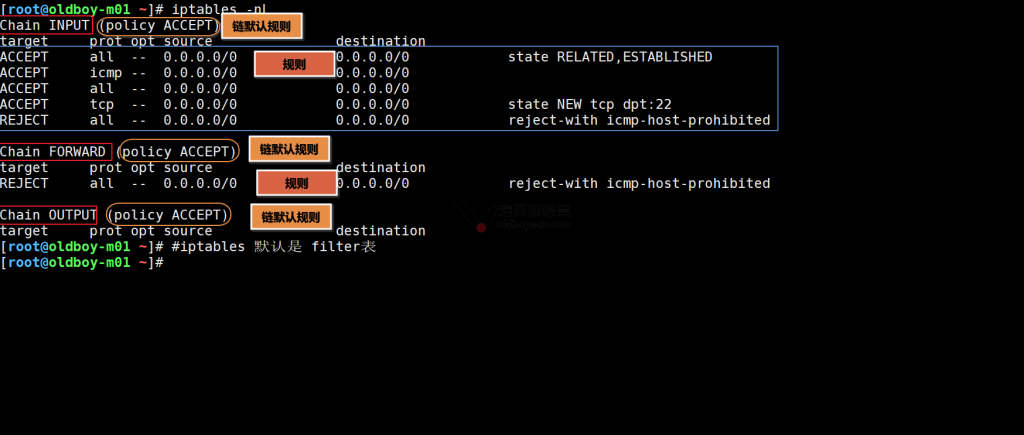Click the 规则 label in the FORWARD chain row
This screenshot has height=435, width=1024.
point(296,183)
